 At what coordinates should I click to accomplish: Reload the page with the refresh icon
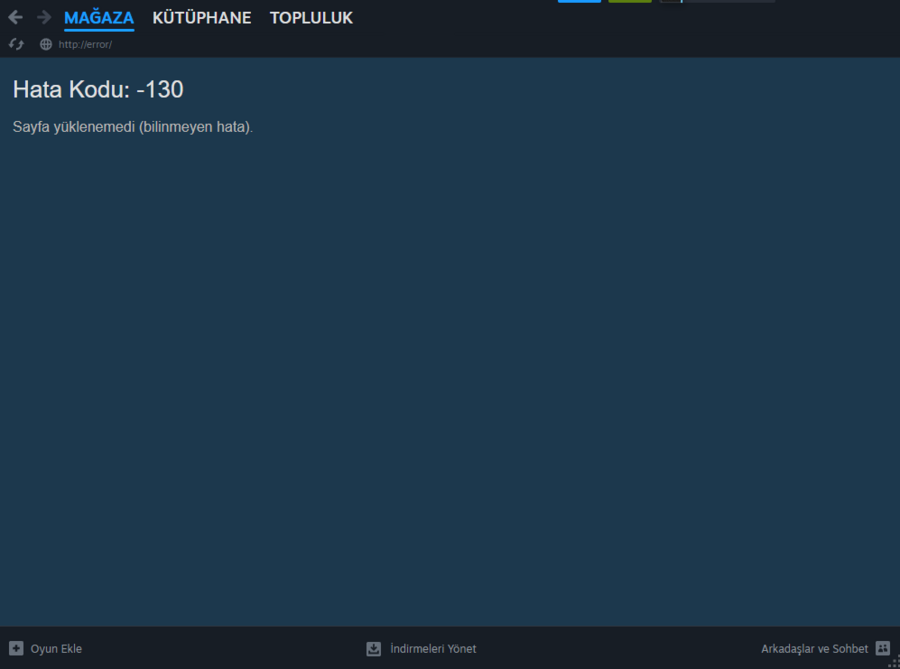[16, 44]
